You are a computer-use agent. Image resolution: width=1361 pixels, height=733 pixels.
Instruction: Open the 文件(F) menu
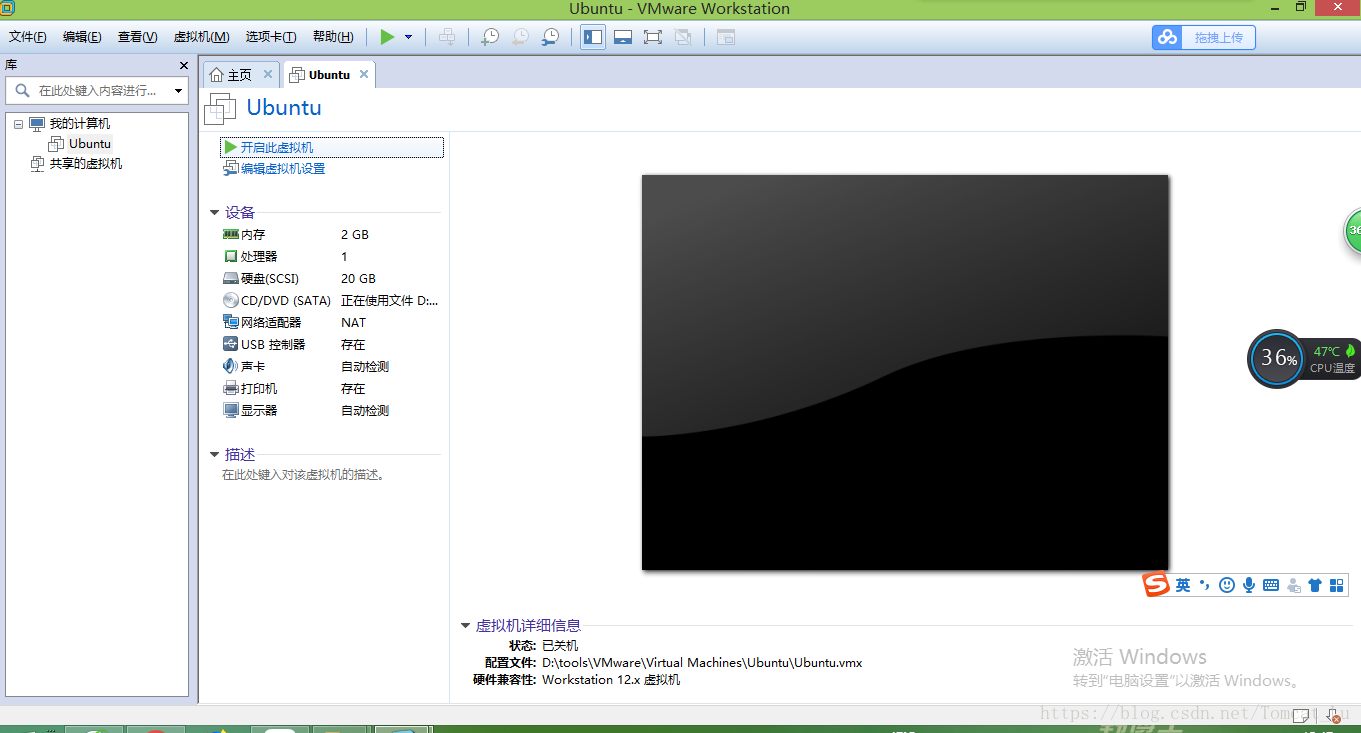(x=28, y=37)
